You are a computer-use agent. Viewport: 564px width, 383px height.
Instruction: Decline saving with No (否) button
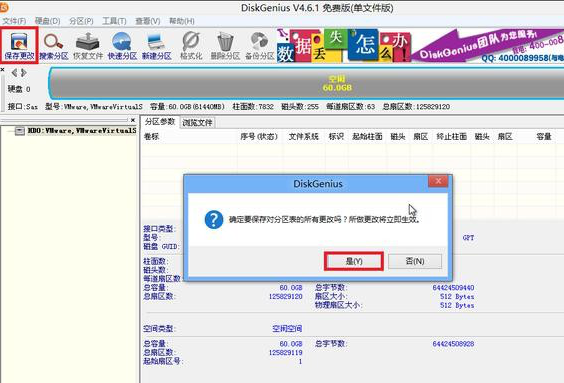pos(415,261)
